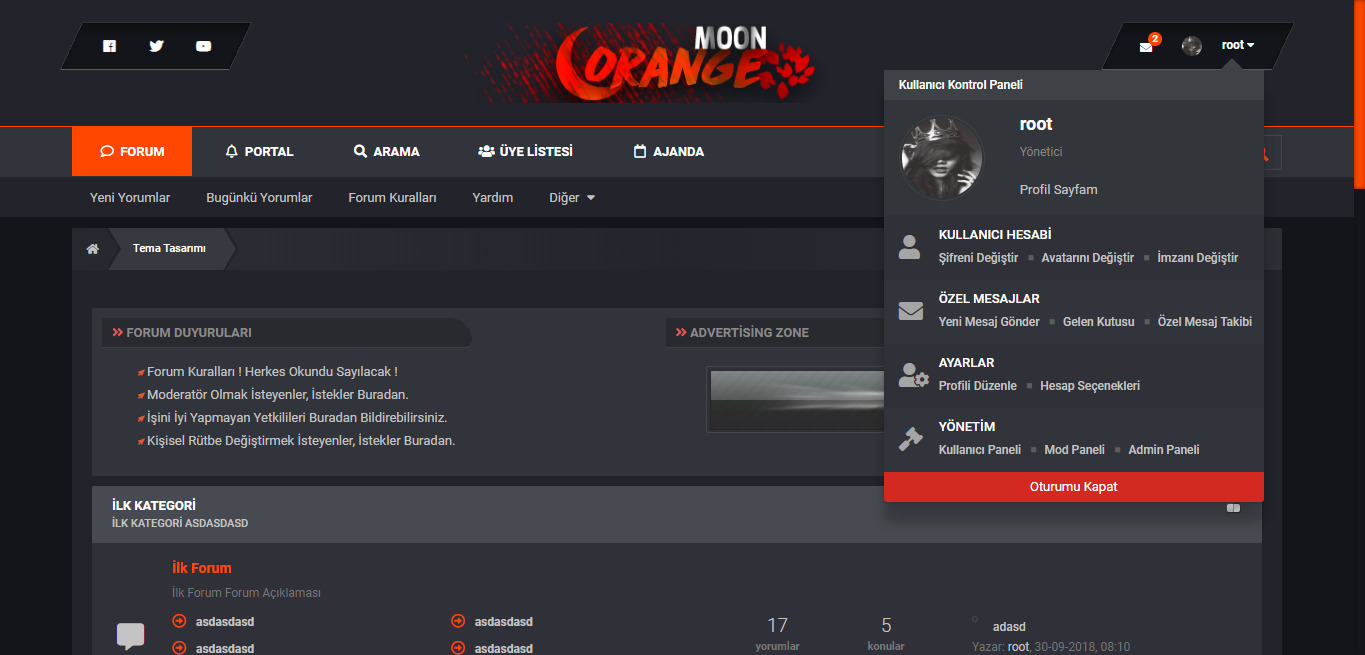The width and height of the screenshot is (1365, 655).
Task: Open the Admin Paneli link
Action: [x=1163, y=450]
